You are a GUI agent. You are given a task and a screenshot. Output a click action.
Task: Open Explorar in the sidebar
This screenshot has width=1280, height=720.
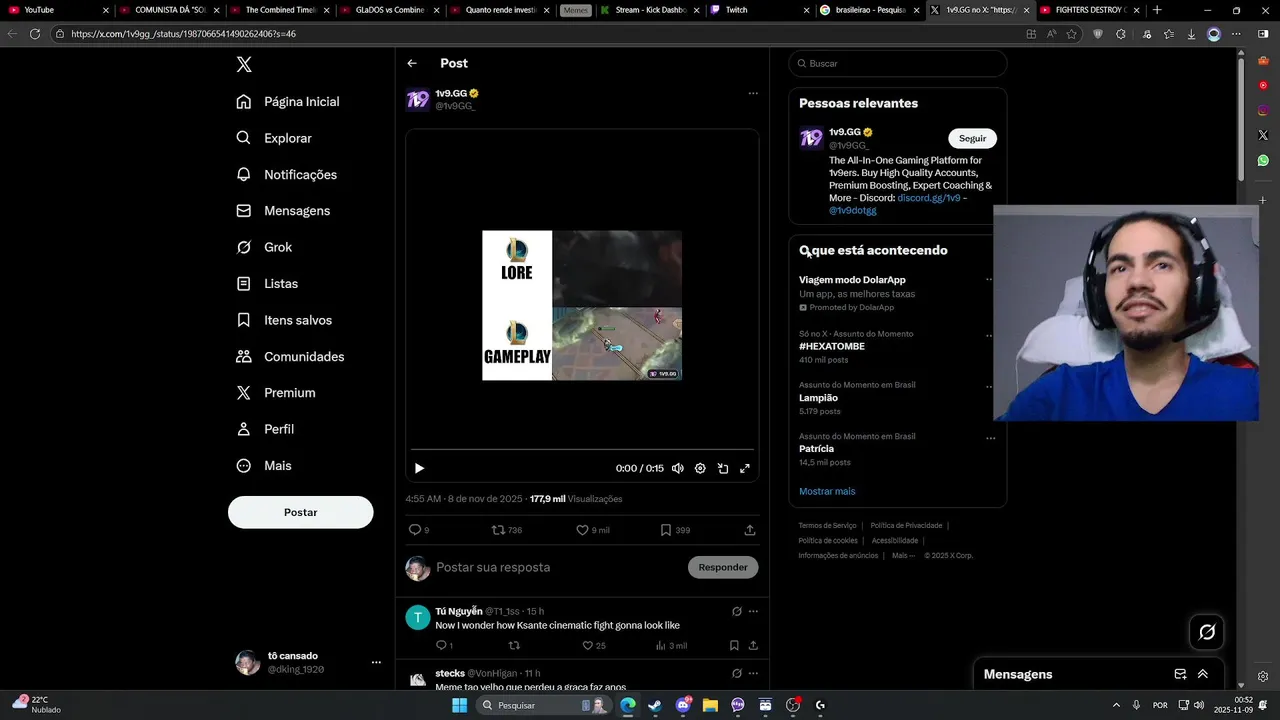274,138
